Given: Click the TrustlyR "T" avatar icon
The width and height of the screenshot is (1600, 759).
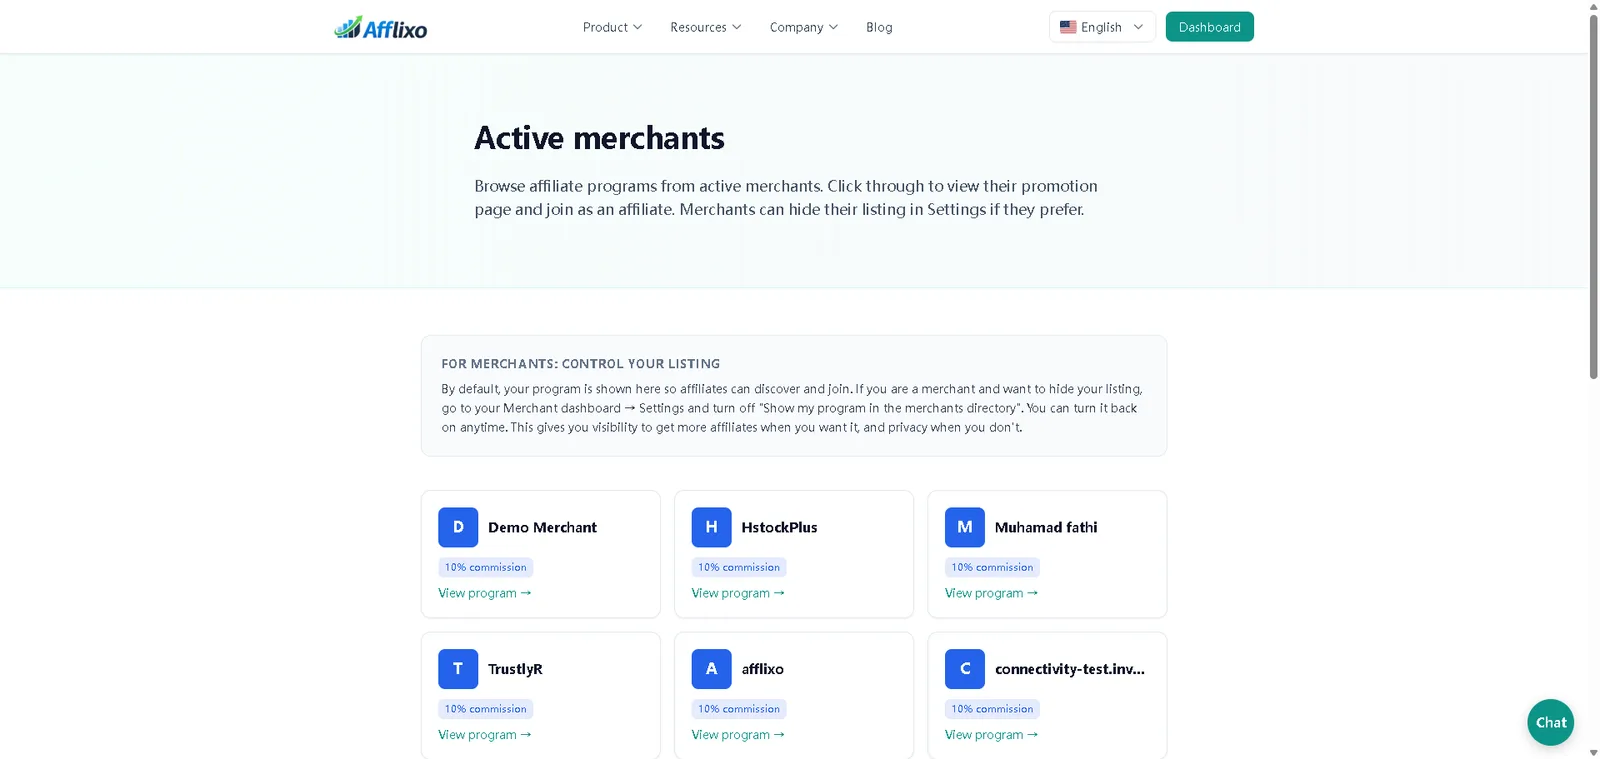Looking at the screenshot, I should (458, 669).
